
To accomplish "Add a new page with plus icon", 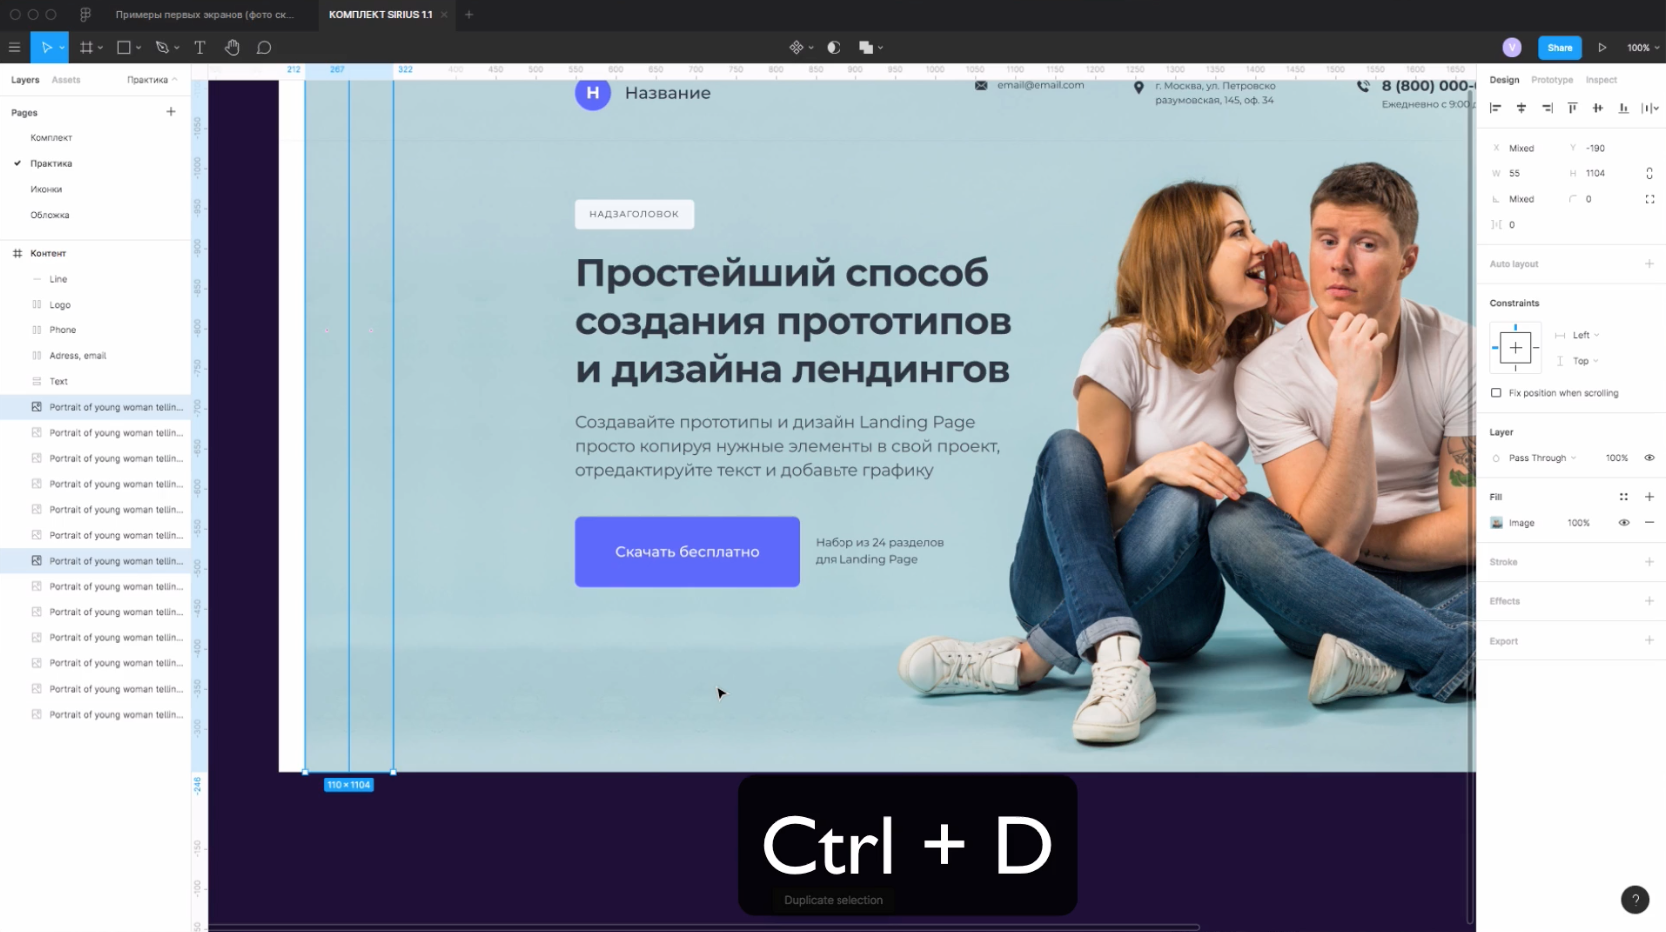I will 171,112.
